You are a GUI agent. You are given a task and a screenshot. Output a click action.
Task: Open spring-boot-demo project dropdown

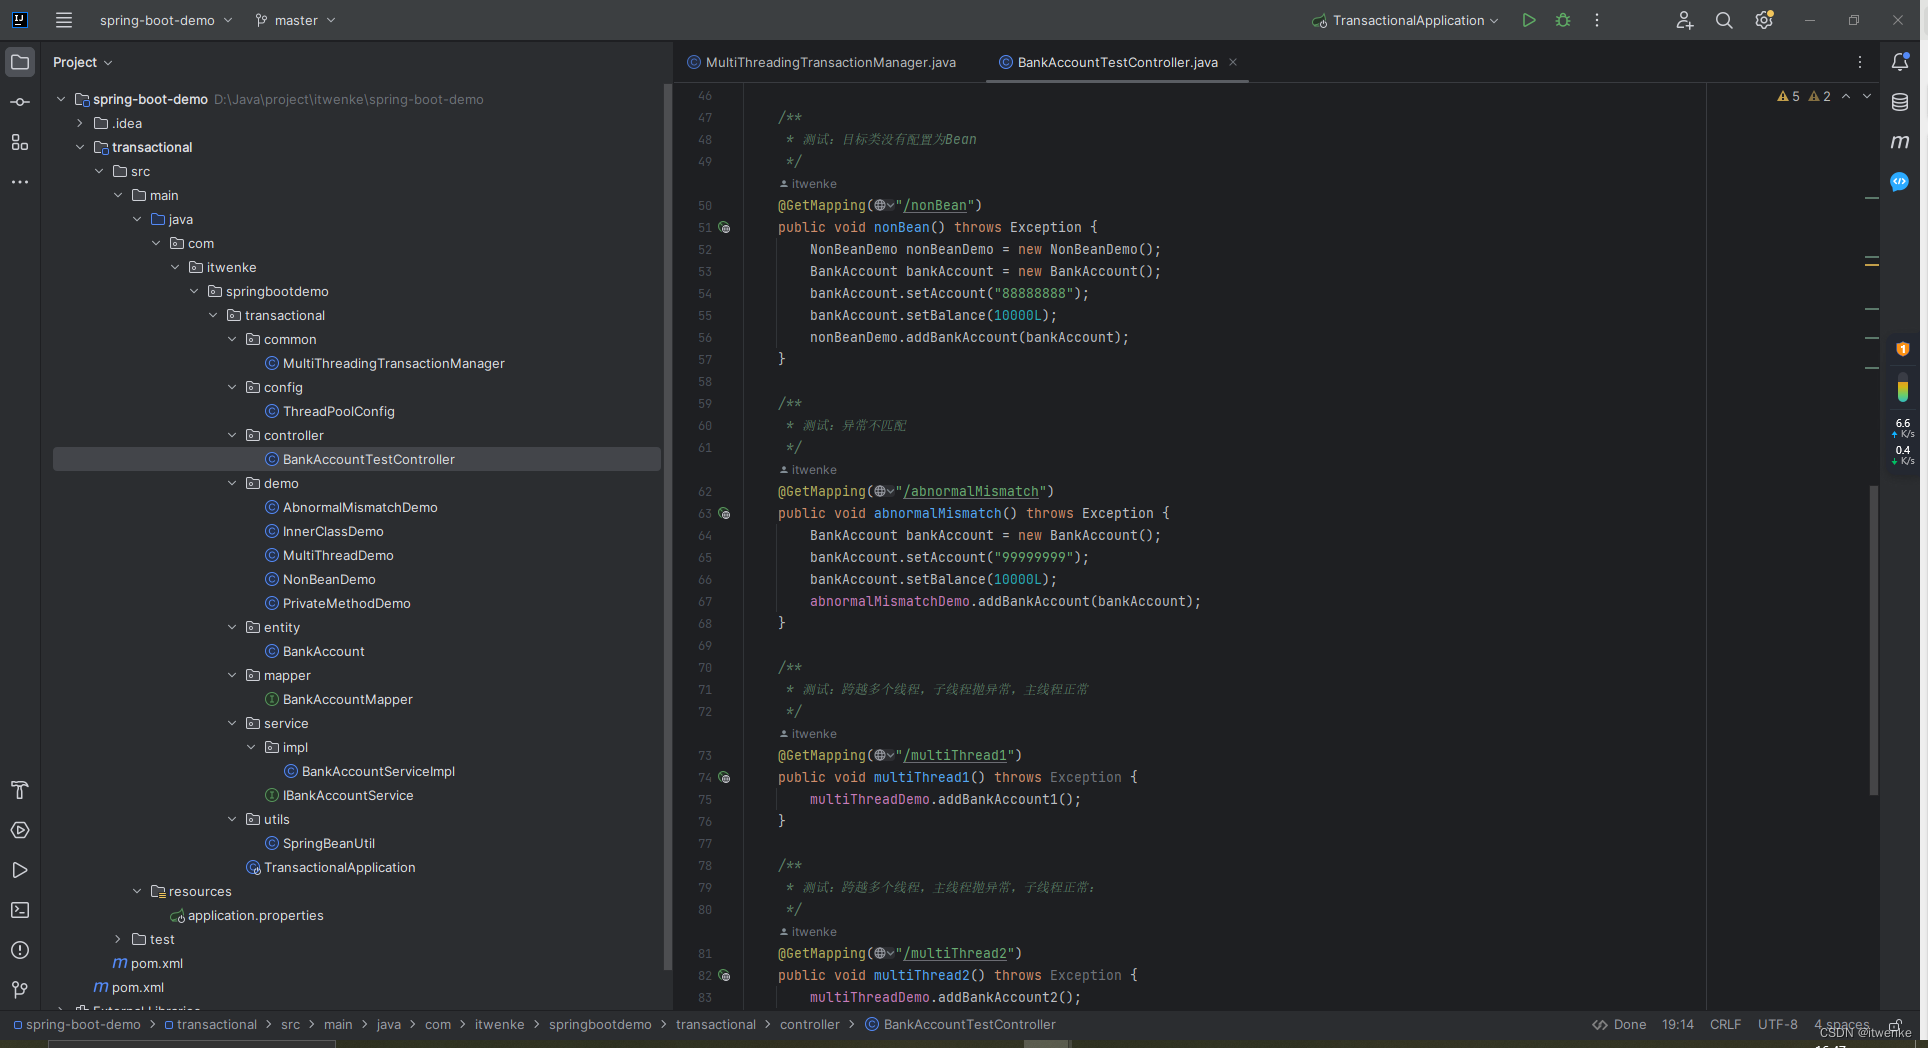coord(165,20)
